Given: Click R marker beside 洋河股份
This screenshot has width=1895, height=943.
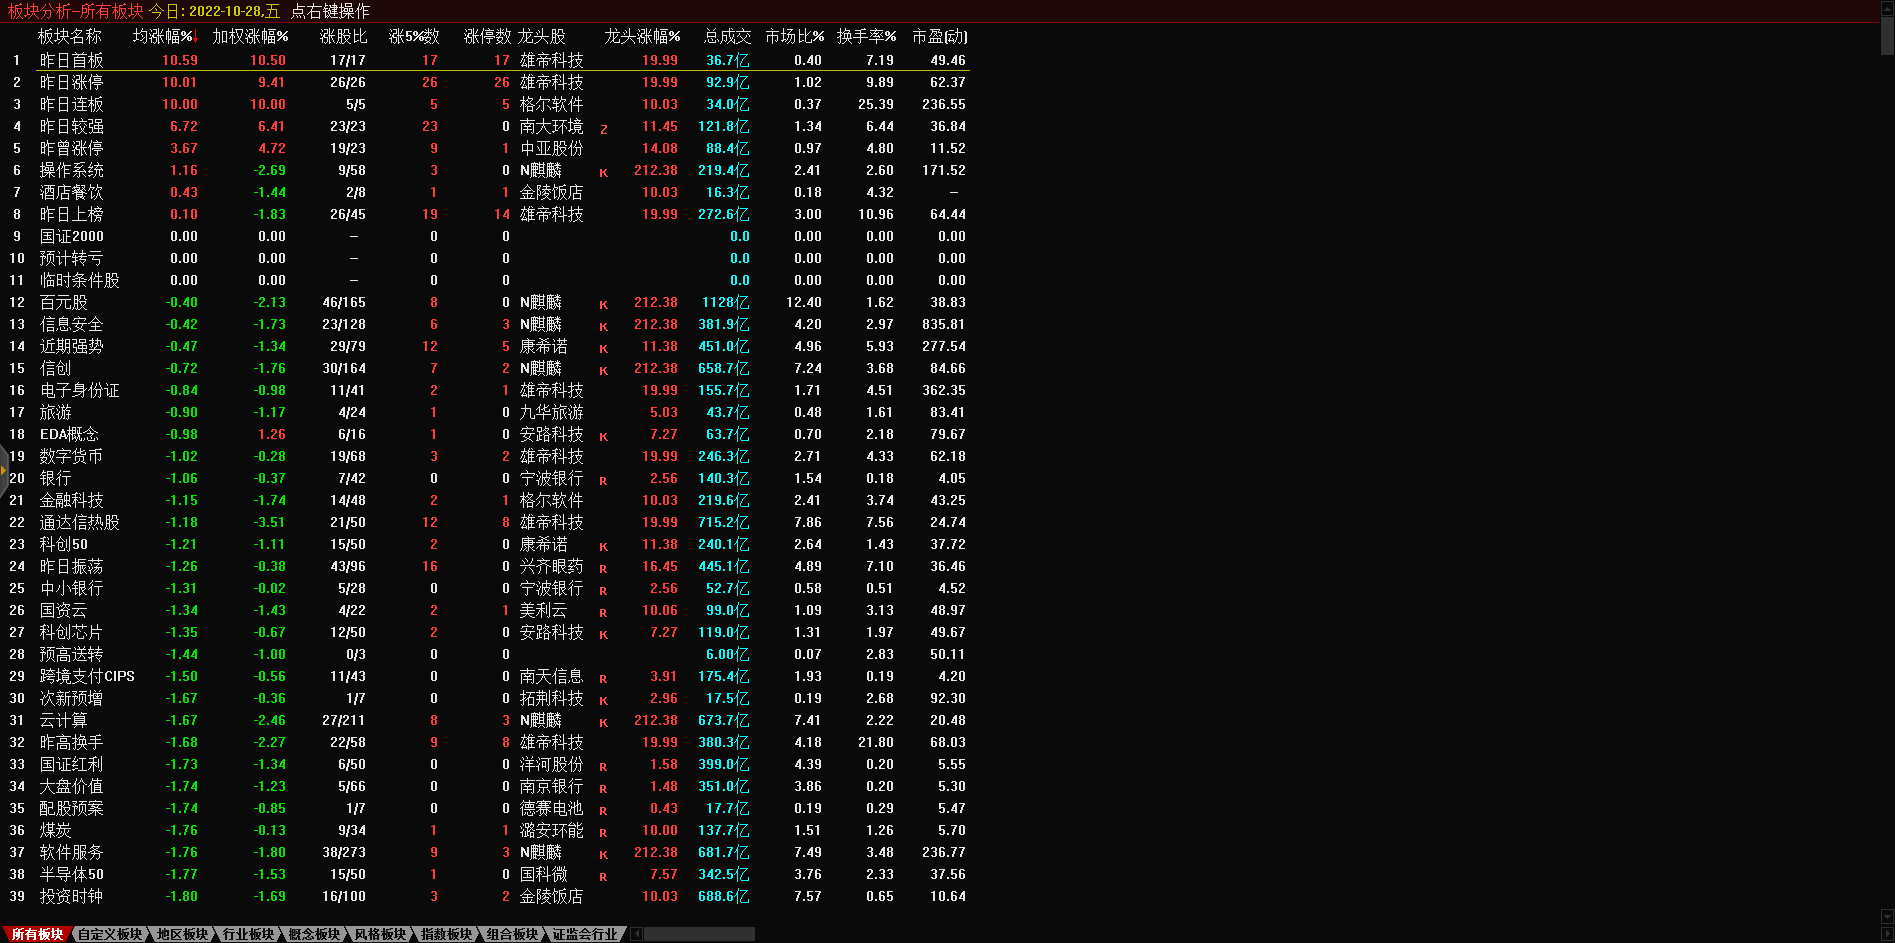Looking at the screenshot, I should tap(603, 766).
